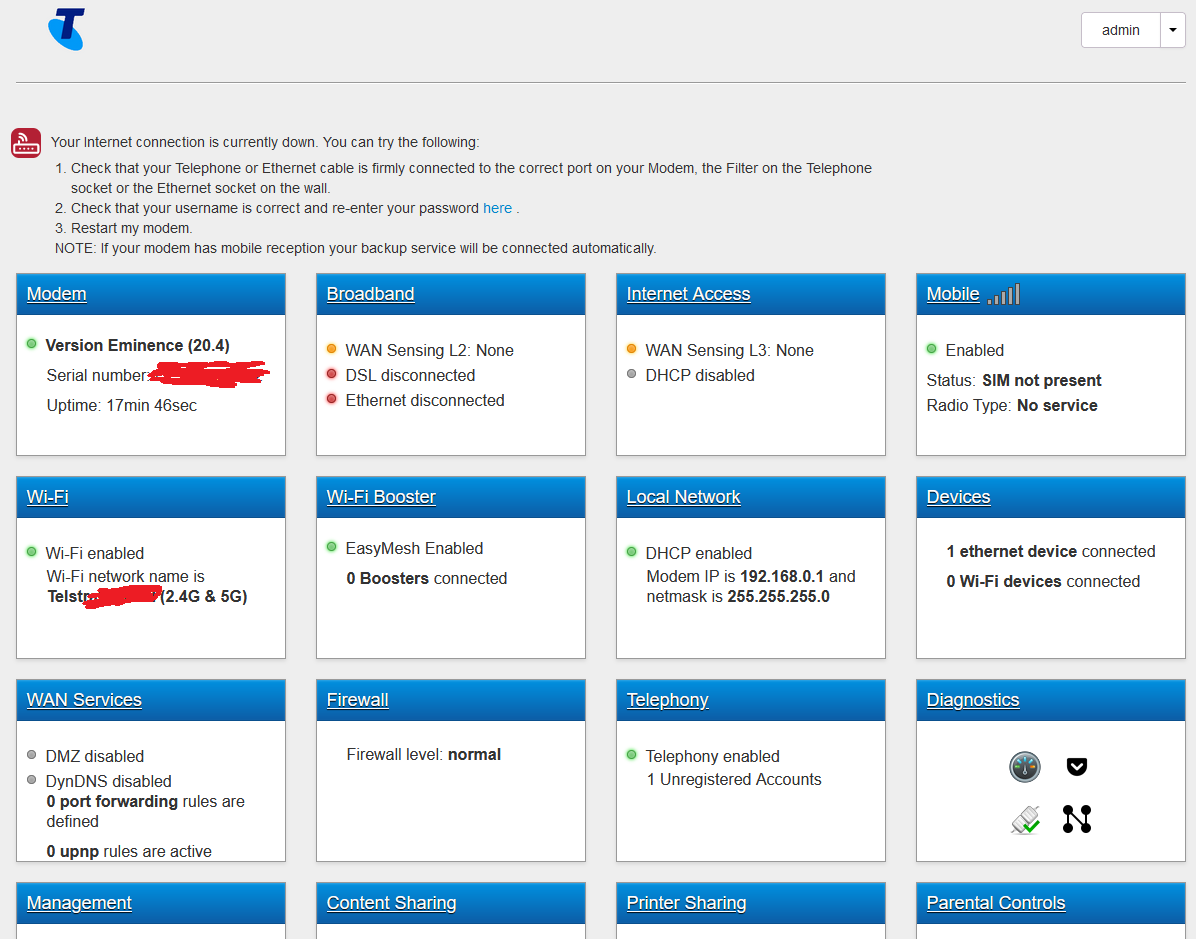Open the Mobile card heading

click(x=953, y=294)
